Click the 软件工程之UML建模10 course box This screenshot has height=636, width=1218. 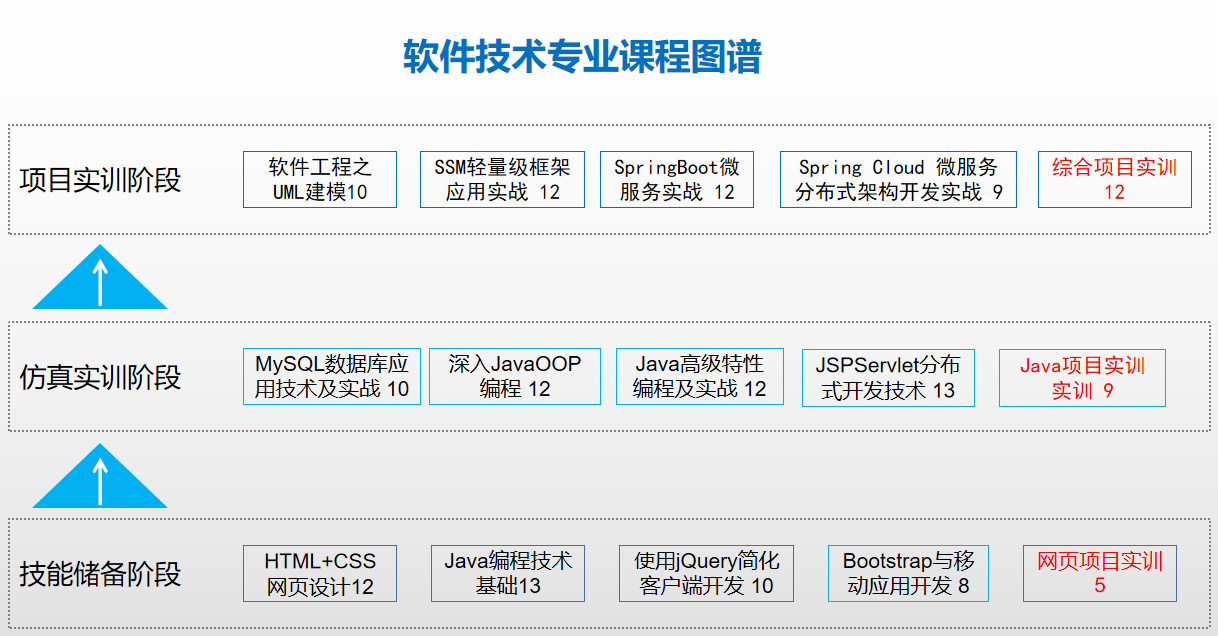[x=320, y=180]
